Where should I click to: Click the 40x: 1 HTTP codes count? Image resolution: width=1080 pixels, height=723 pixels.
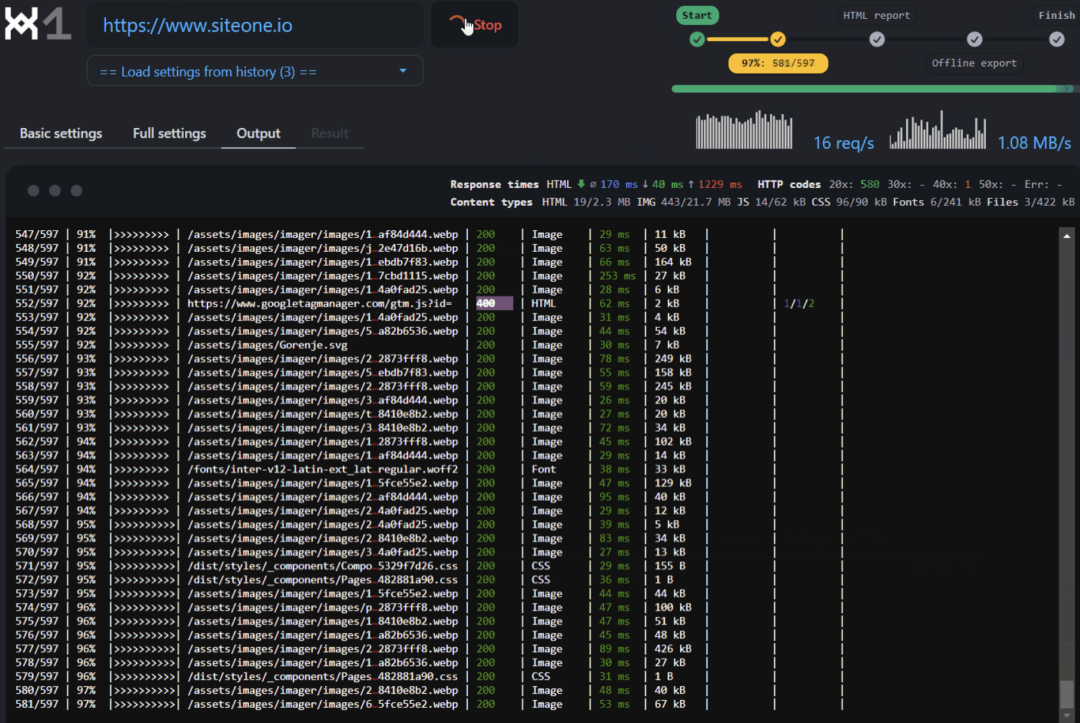952,184
